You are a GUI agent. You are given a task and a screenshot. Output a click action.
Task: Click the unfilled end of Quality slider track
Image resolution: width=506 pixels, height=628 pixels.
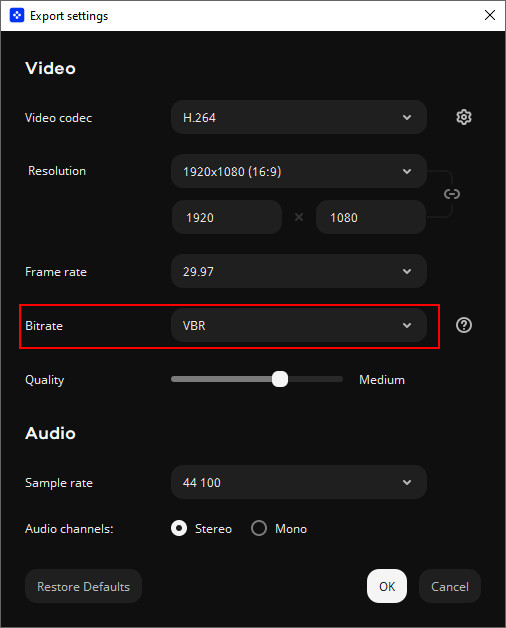316,379
